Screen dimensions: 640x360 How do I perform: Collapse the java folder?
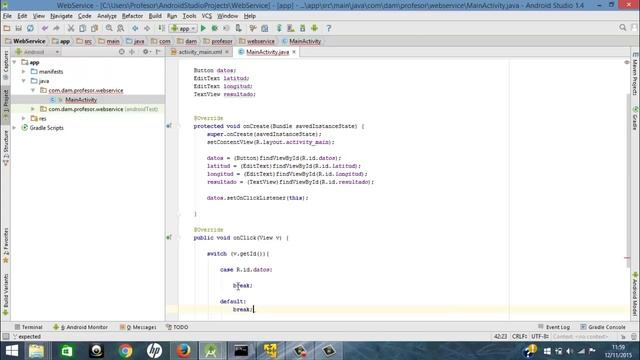pos(24,81)
